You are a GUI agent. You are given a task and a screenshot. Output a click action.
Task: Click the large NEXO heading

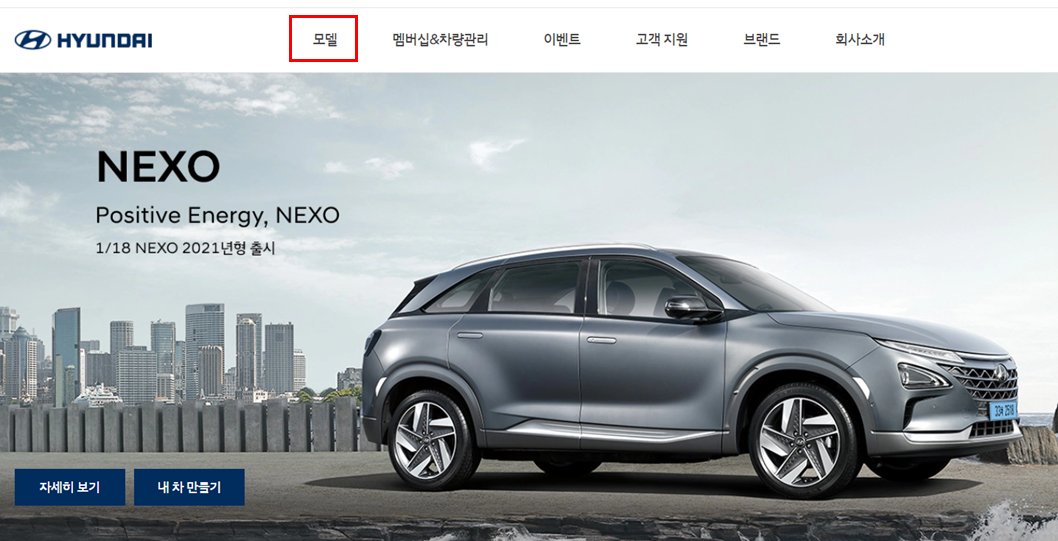tap(158, 167)
